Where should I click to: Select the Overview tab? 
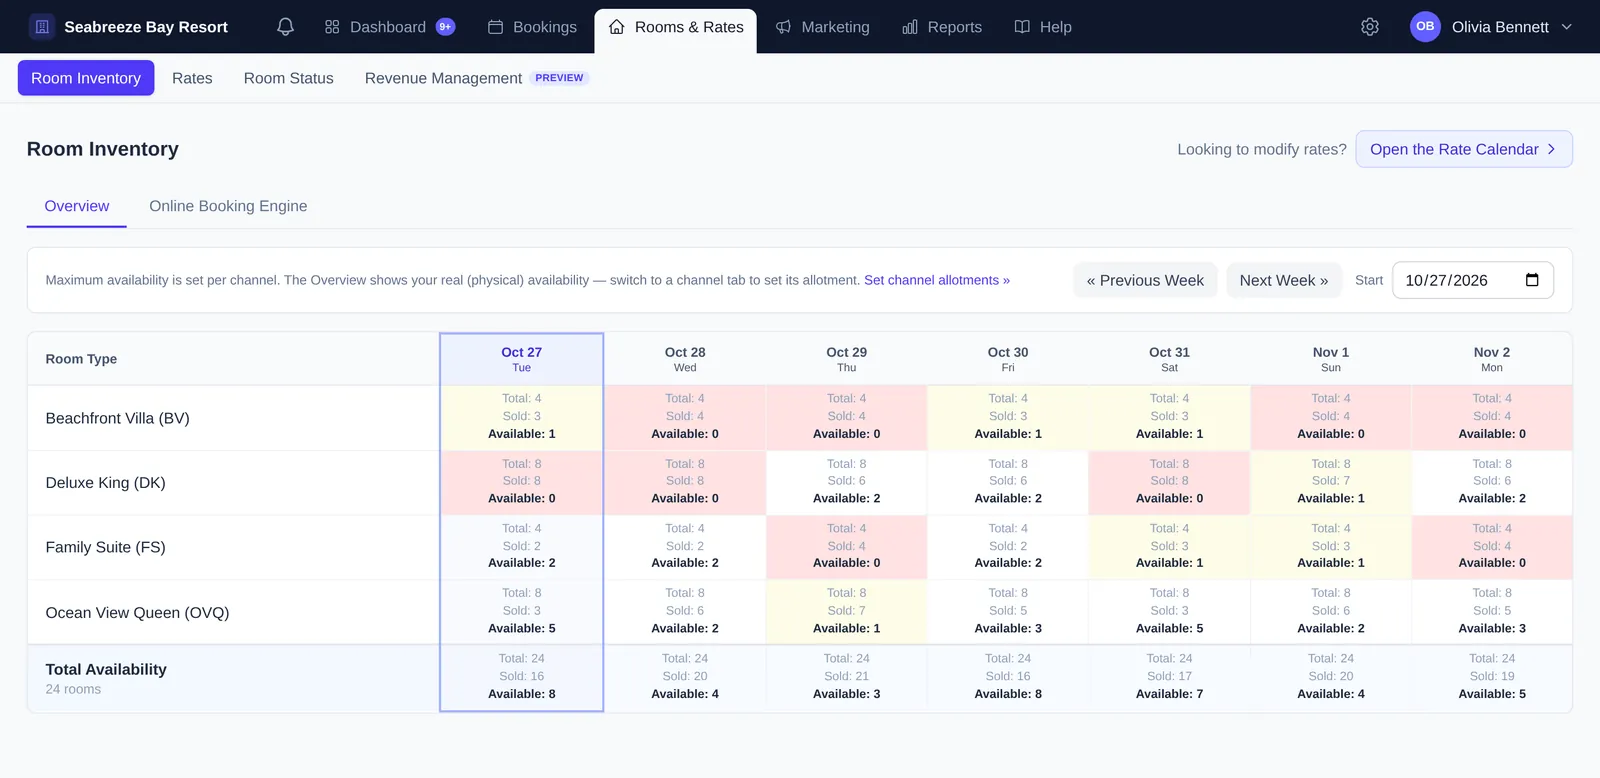[x=77, y=206]
